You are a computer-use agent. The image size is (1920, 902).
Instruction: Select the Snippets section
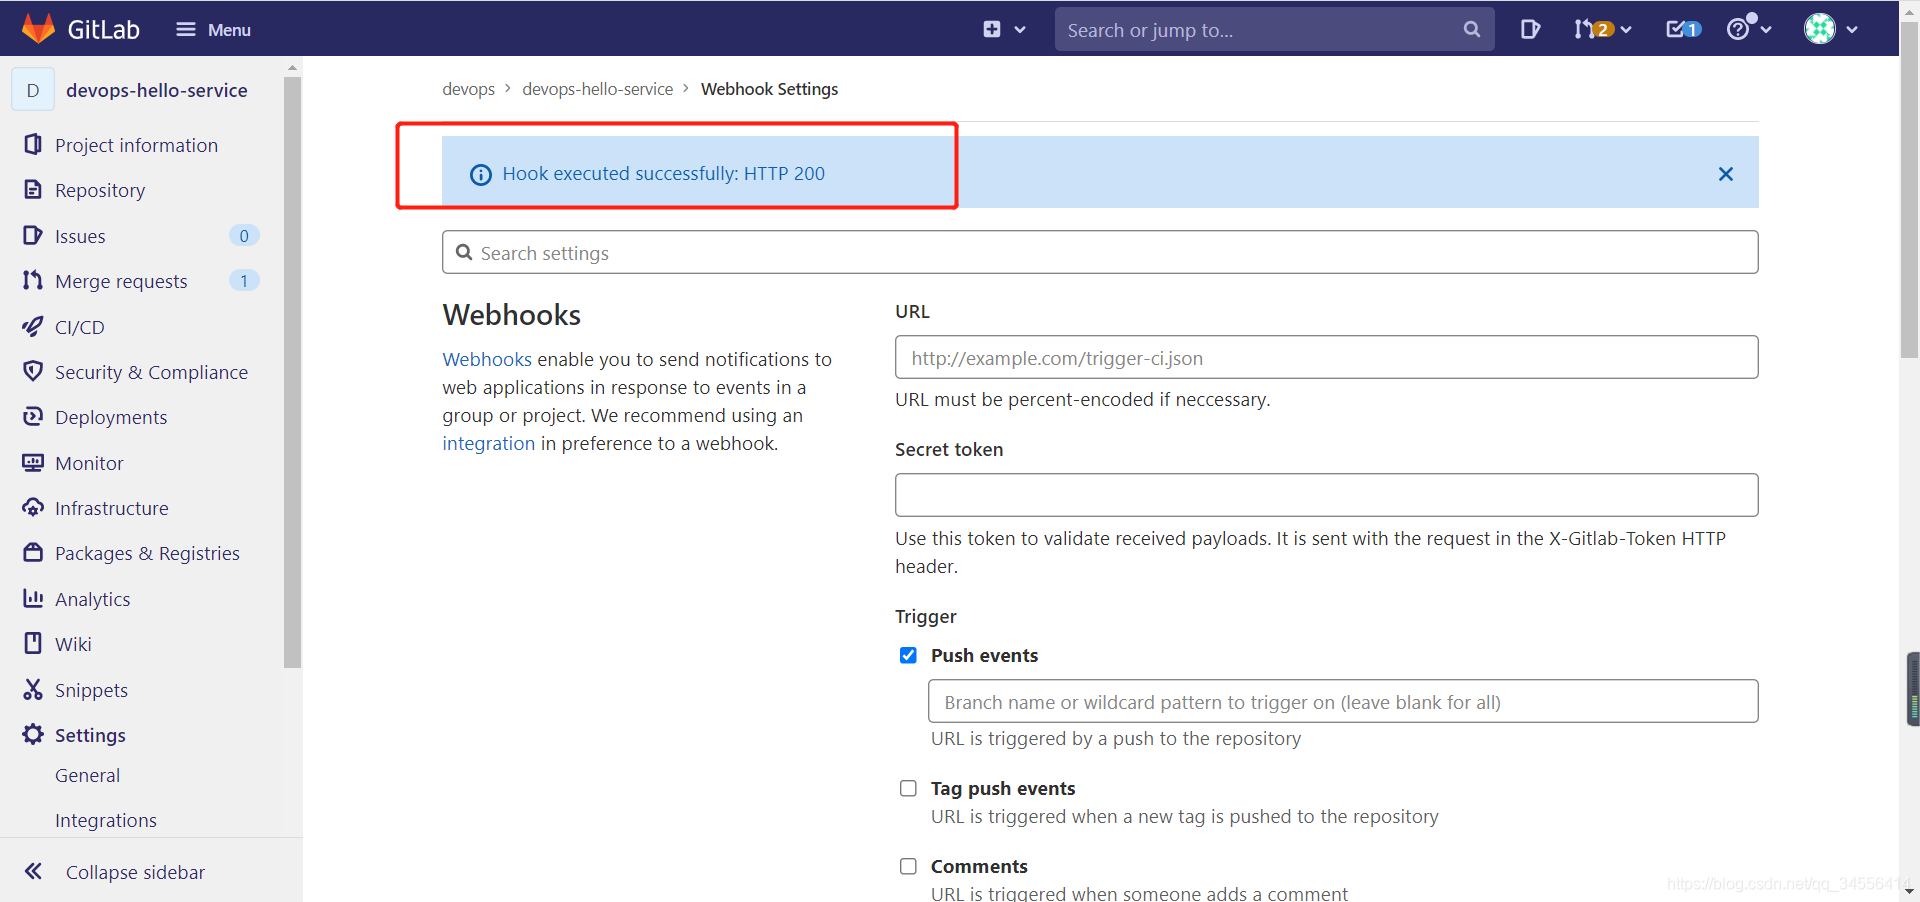[x=91, y=689]
